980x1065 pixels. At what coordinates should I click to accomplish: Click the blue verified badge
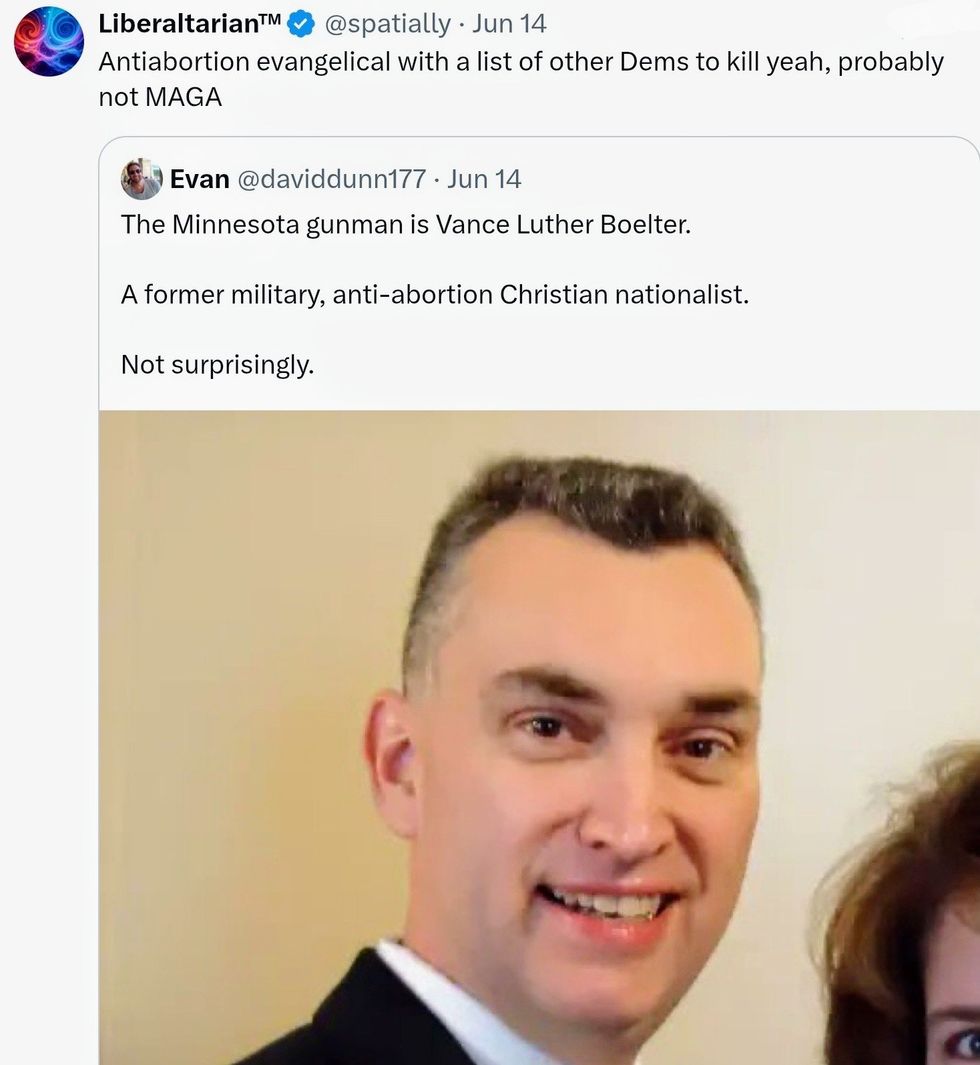[x=301, y=24]
